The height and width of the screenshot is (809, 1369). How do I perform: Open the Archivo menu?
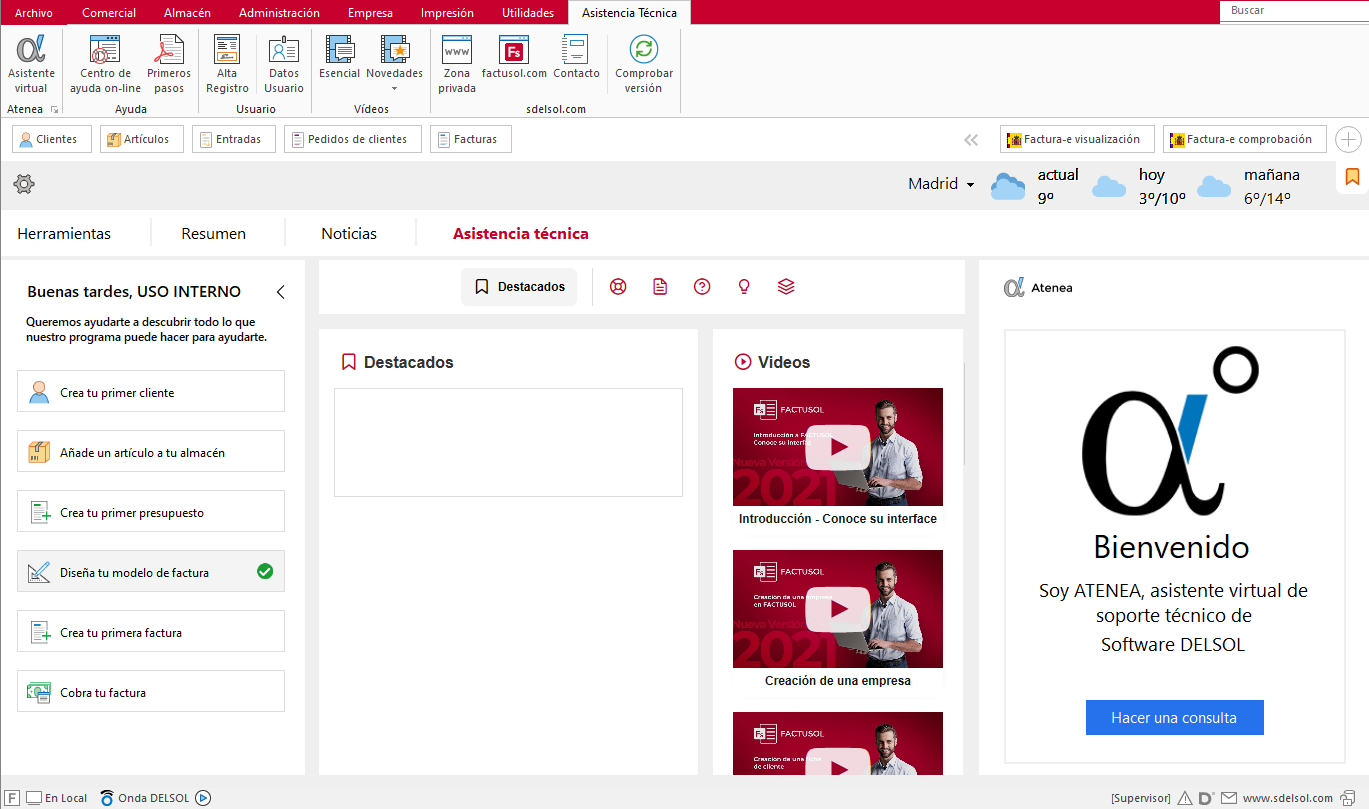(34, 13)
